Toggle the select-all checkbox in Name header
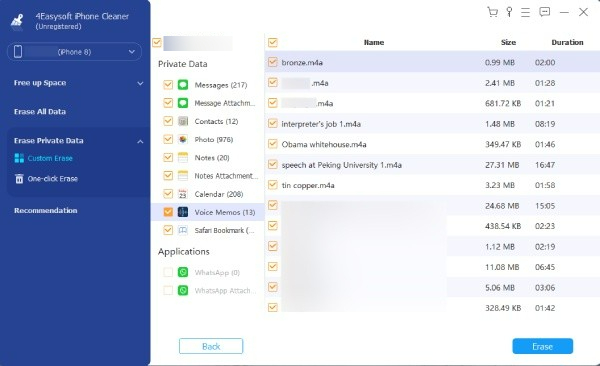 pos(272,42)
